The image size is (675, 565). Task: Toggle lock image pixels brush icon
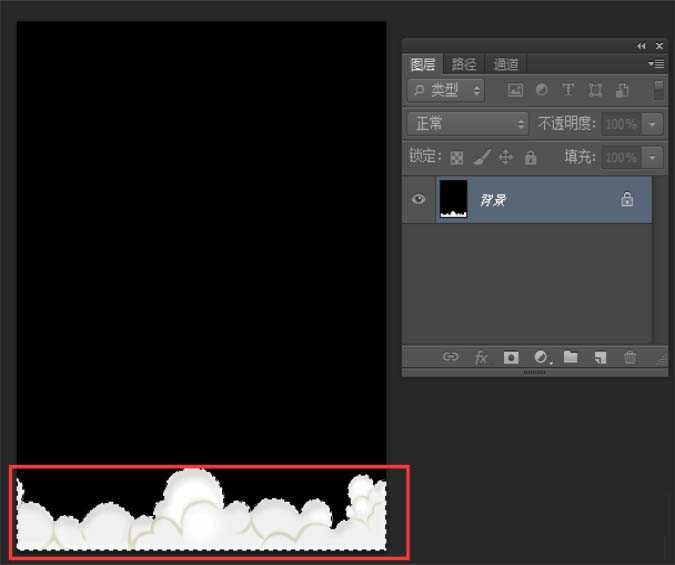pyautogui.click(x=481, y=157)
